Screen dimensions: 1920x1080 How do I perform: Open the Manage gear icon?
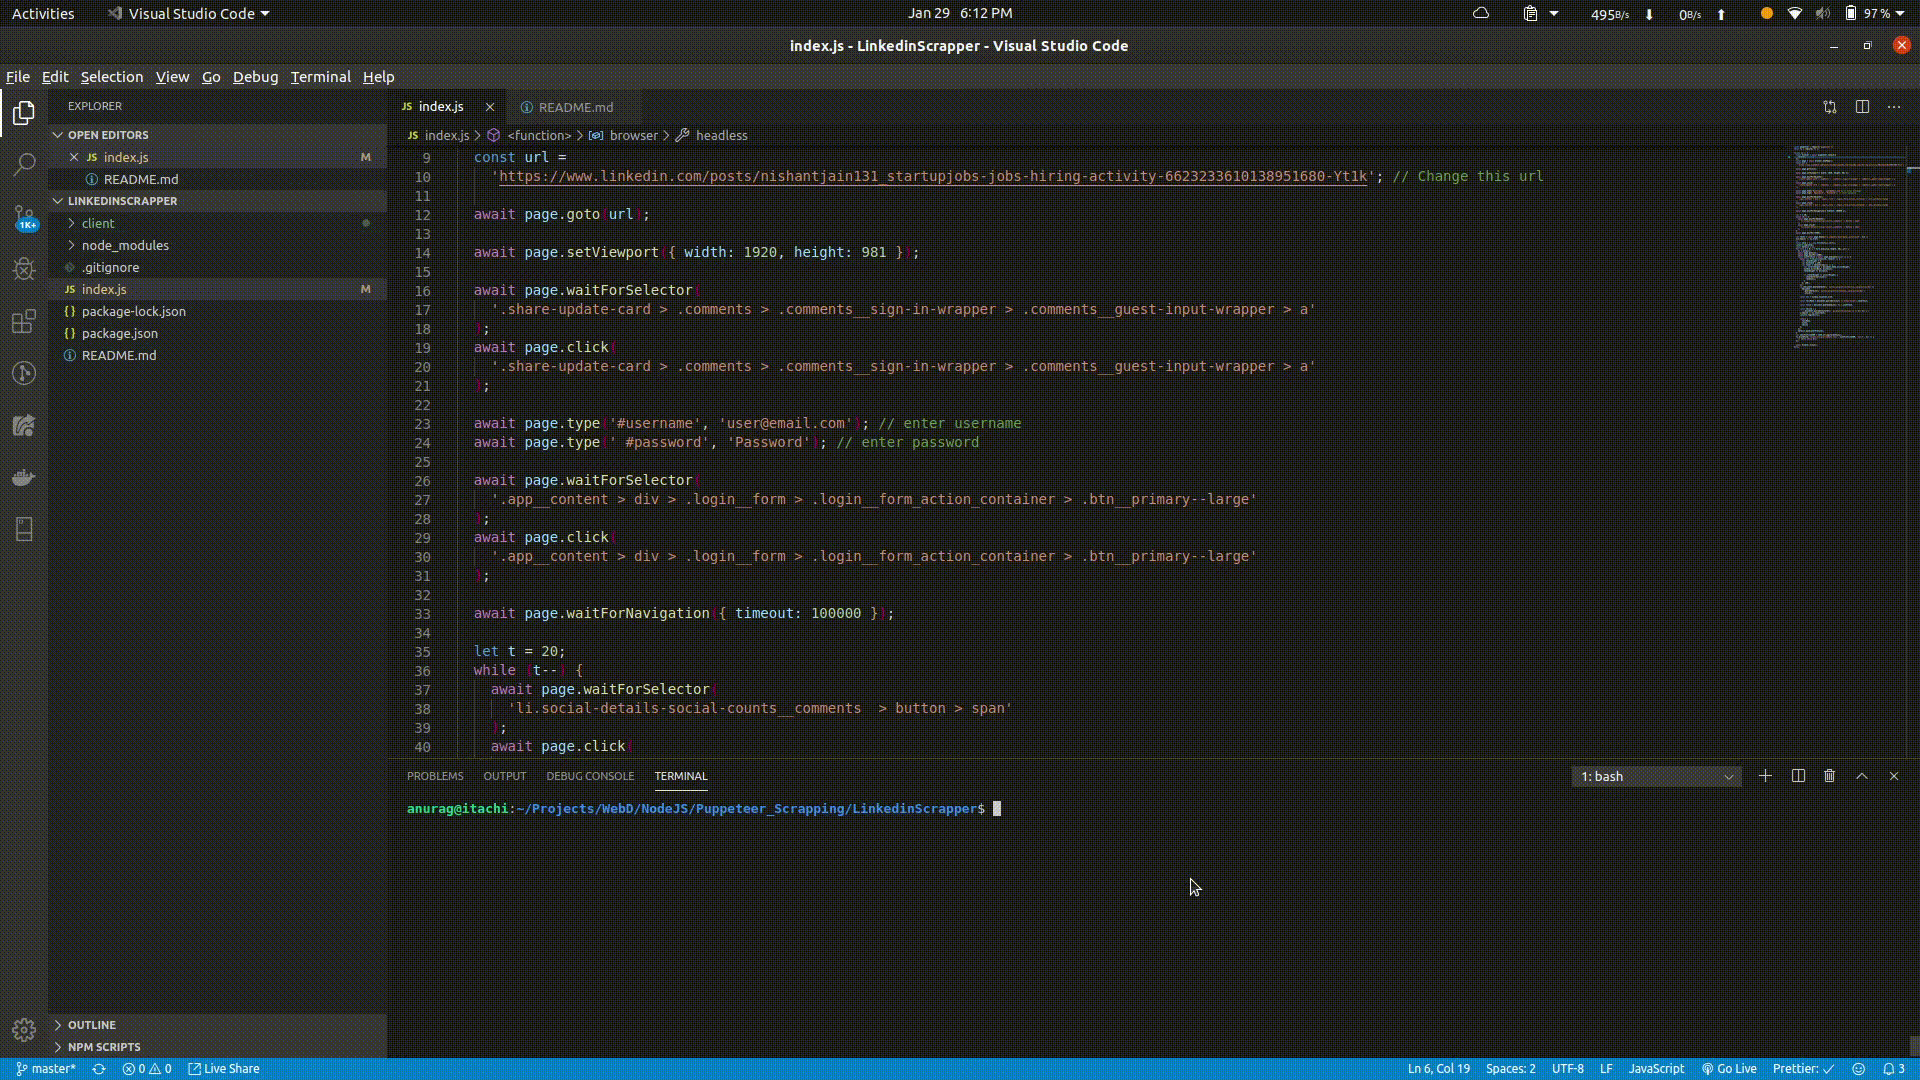[24, 1030]
